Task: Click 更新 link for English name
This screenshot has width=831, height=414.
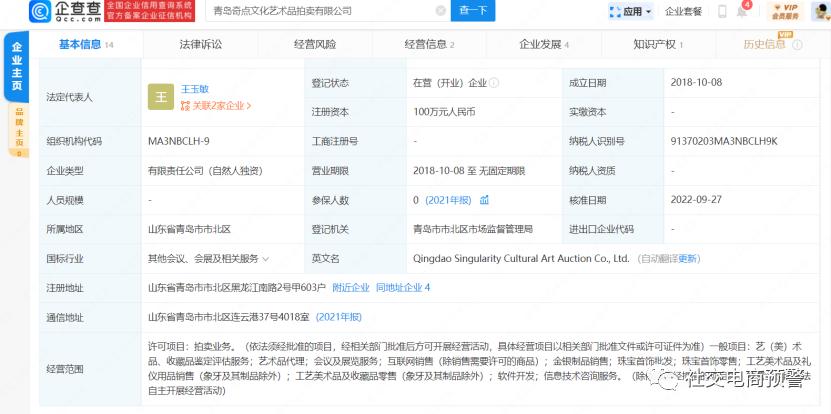Action: (x=687, y=259)
